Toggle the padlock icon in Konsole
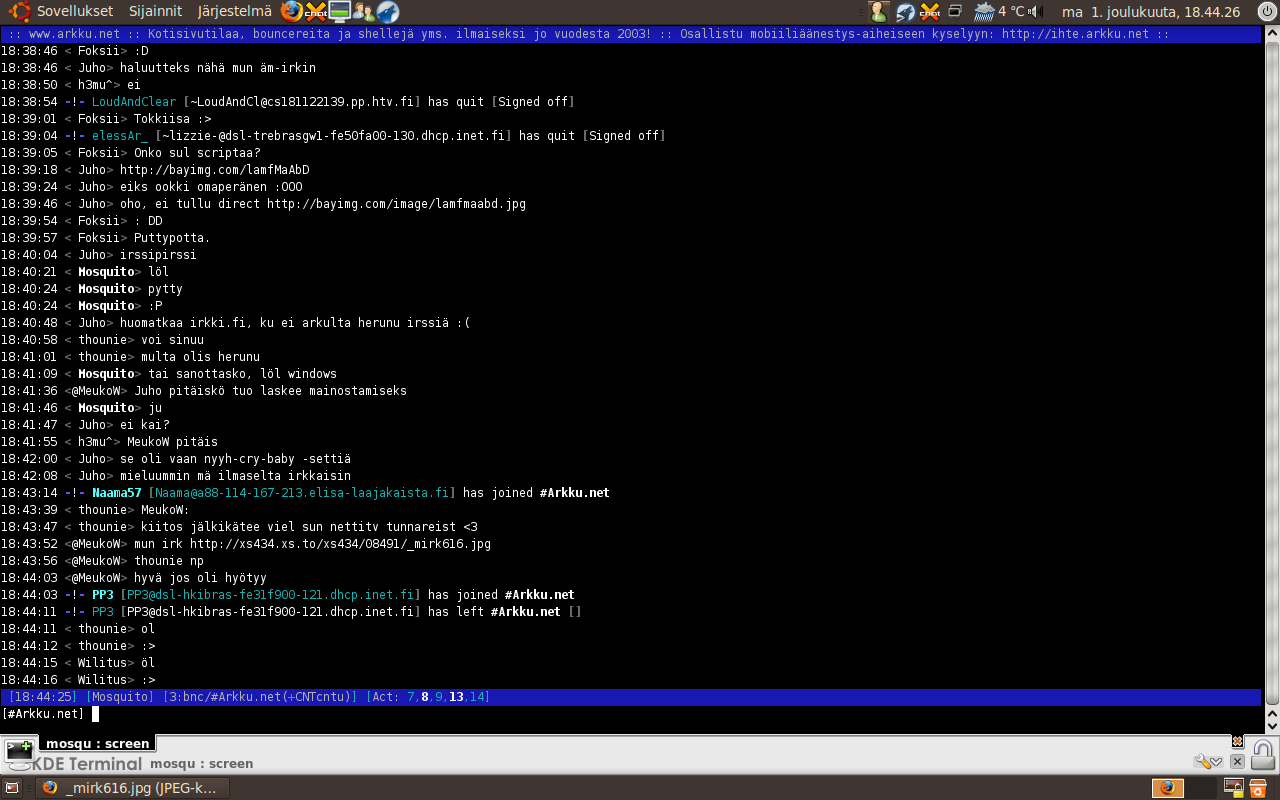The image size is (1280, 800). (x=1263, y=754)
